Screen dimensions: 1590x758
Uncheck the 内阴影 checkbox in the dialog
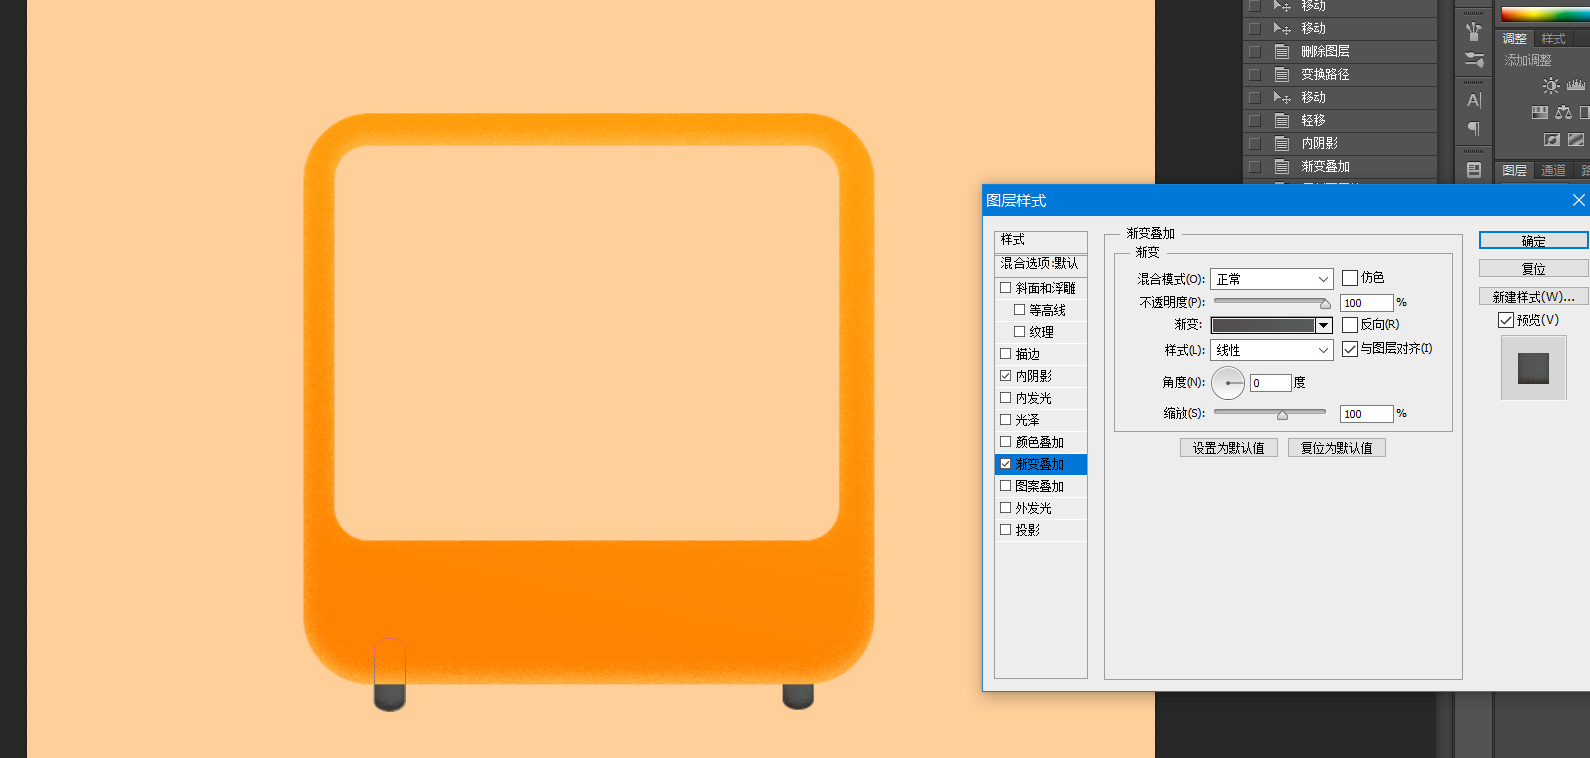pyautogui.click(x=1006, y=376)
